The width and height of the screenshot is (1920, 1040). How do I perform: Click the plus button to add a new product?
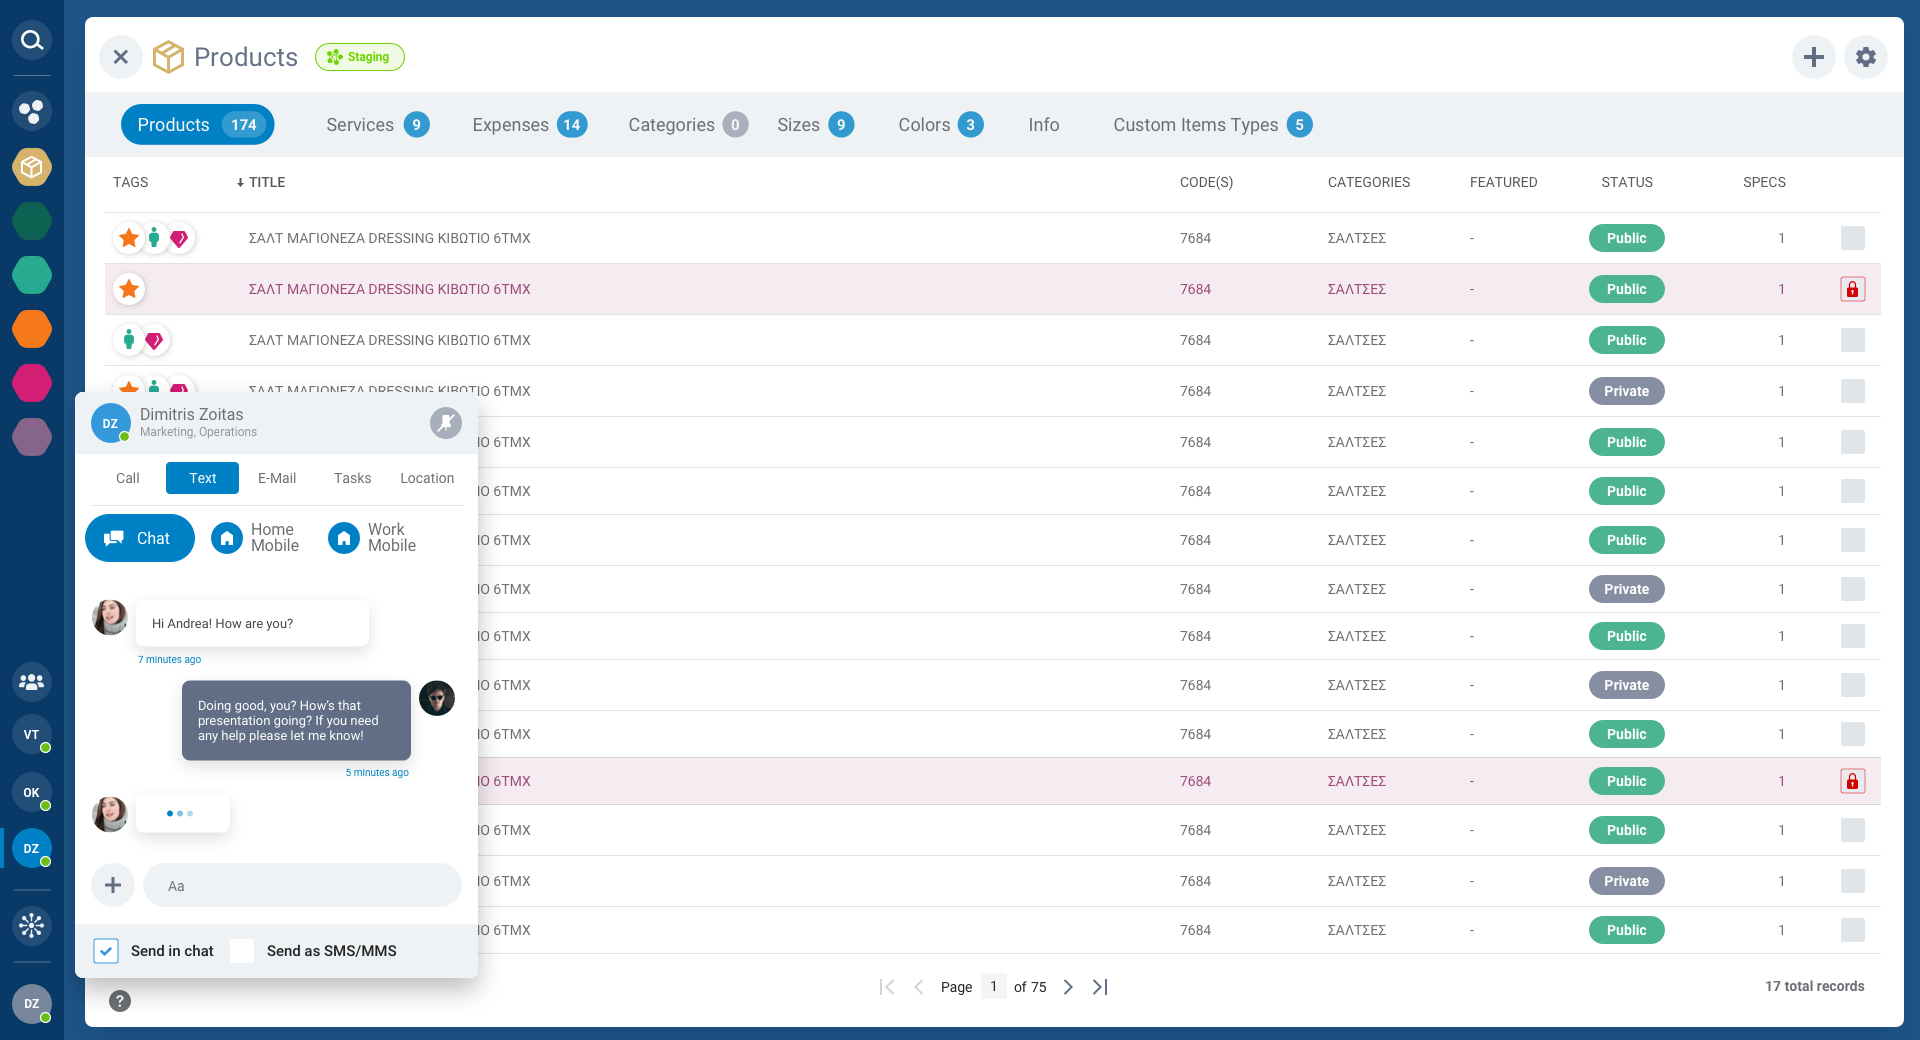pos(1814,57)
